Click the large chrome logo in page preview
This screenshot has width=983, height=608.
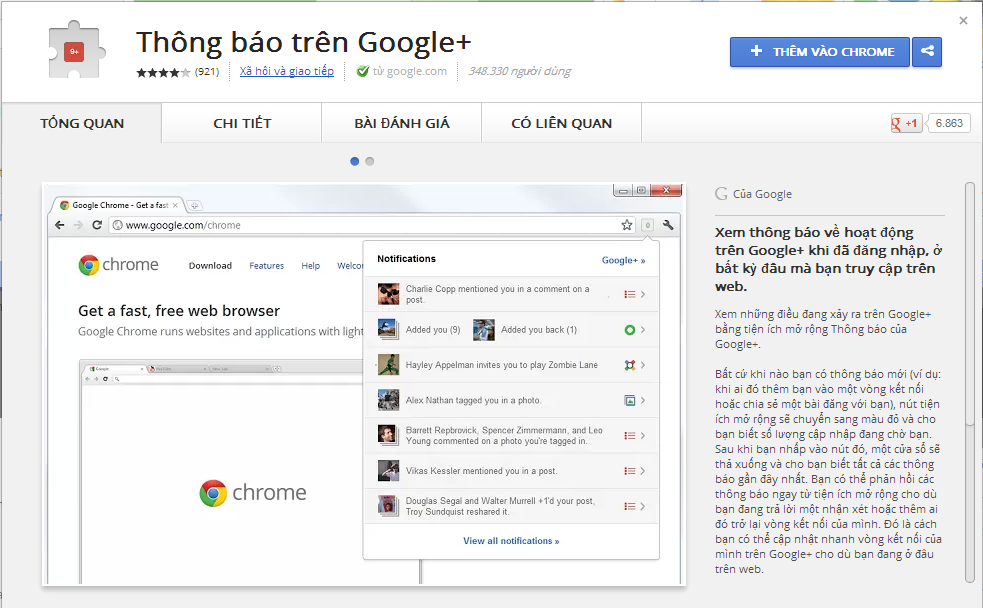click(253, 493)
